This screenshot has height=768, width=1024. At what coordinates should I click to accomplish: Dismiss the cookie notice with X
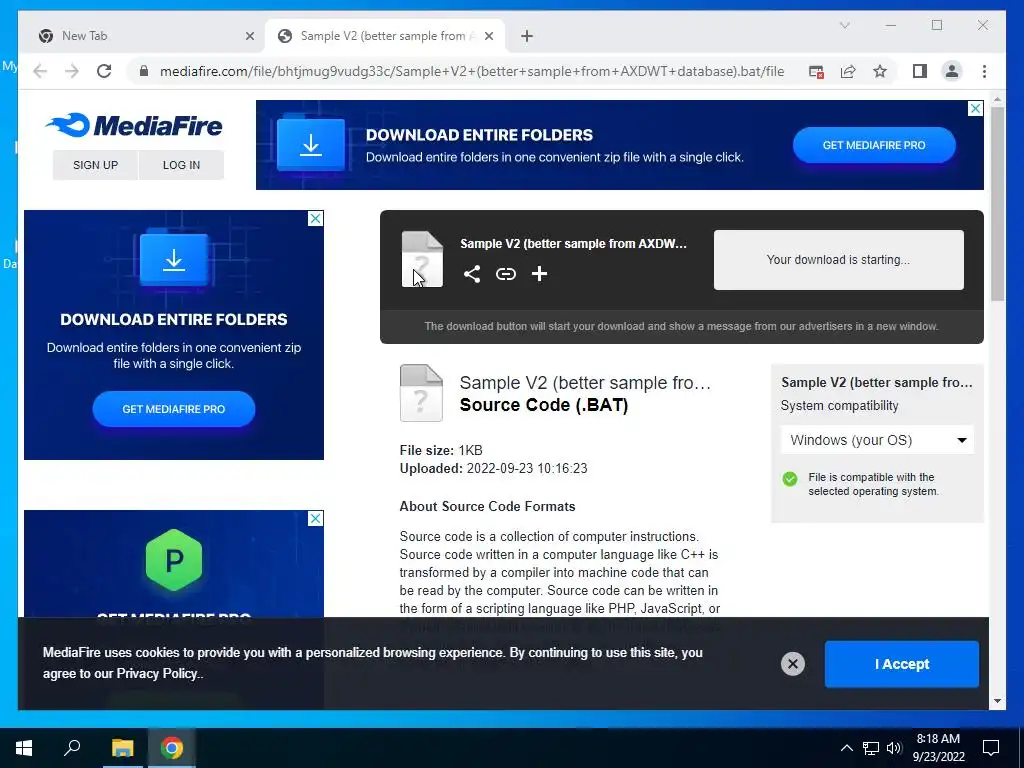coord(792,664)
